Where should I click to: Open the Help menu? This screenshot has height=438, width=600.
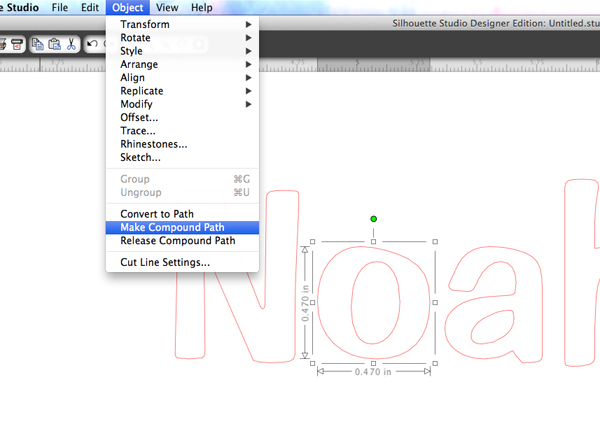[202, 8]
